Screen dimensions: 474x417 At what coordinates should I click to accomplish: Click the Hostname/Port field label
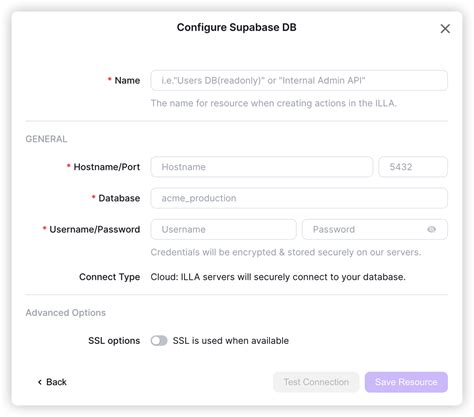(x=107, y=167)
